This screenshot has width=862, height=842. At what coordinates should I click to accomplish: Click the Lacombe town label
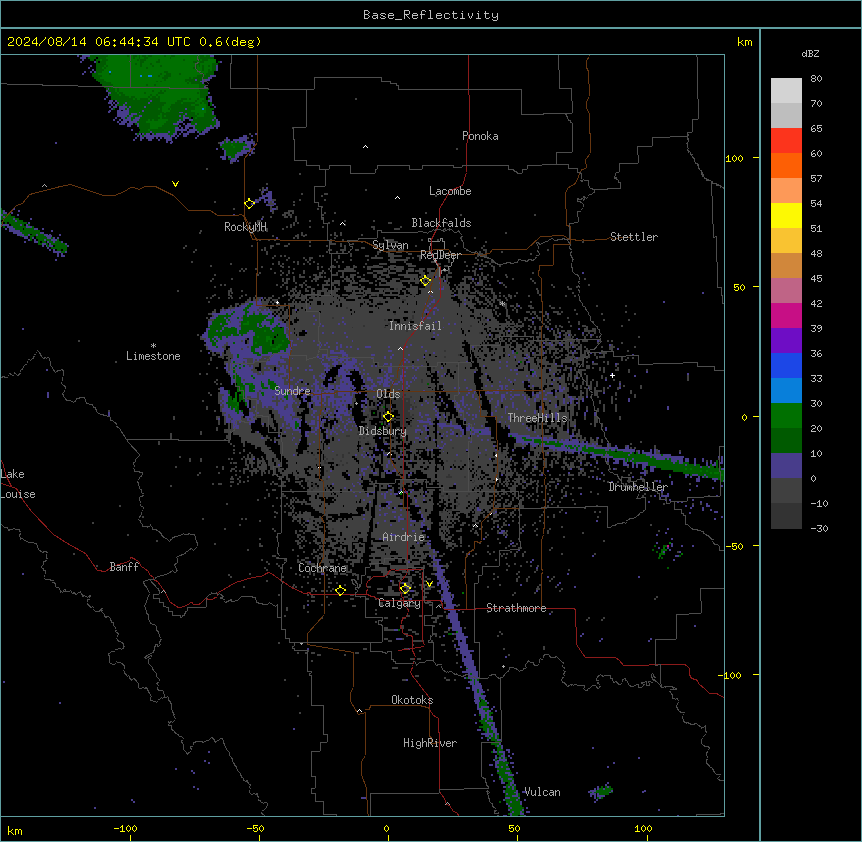(x=450, y=191)
